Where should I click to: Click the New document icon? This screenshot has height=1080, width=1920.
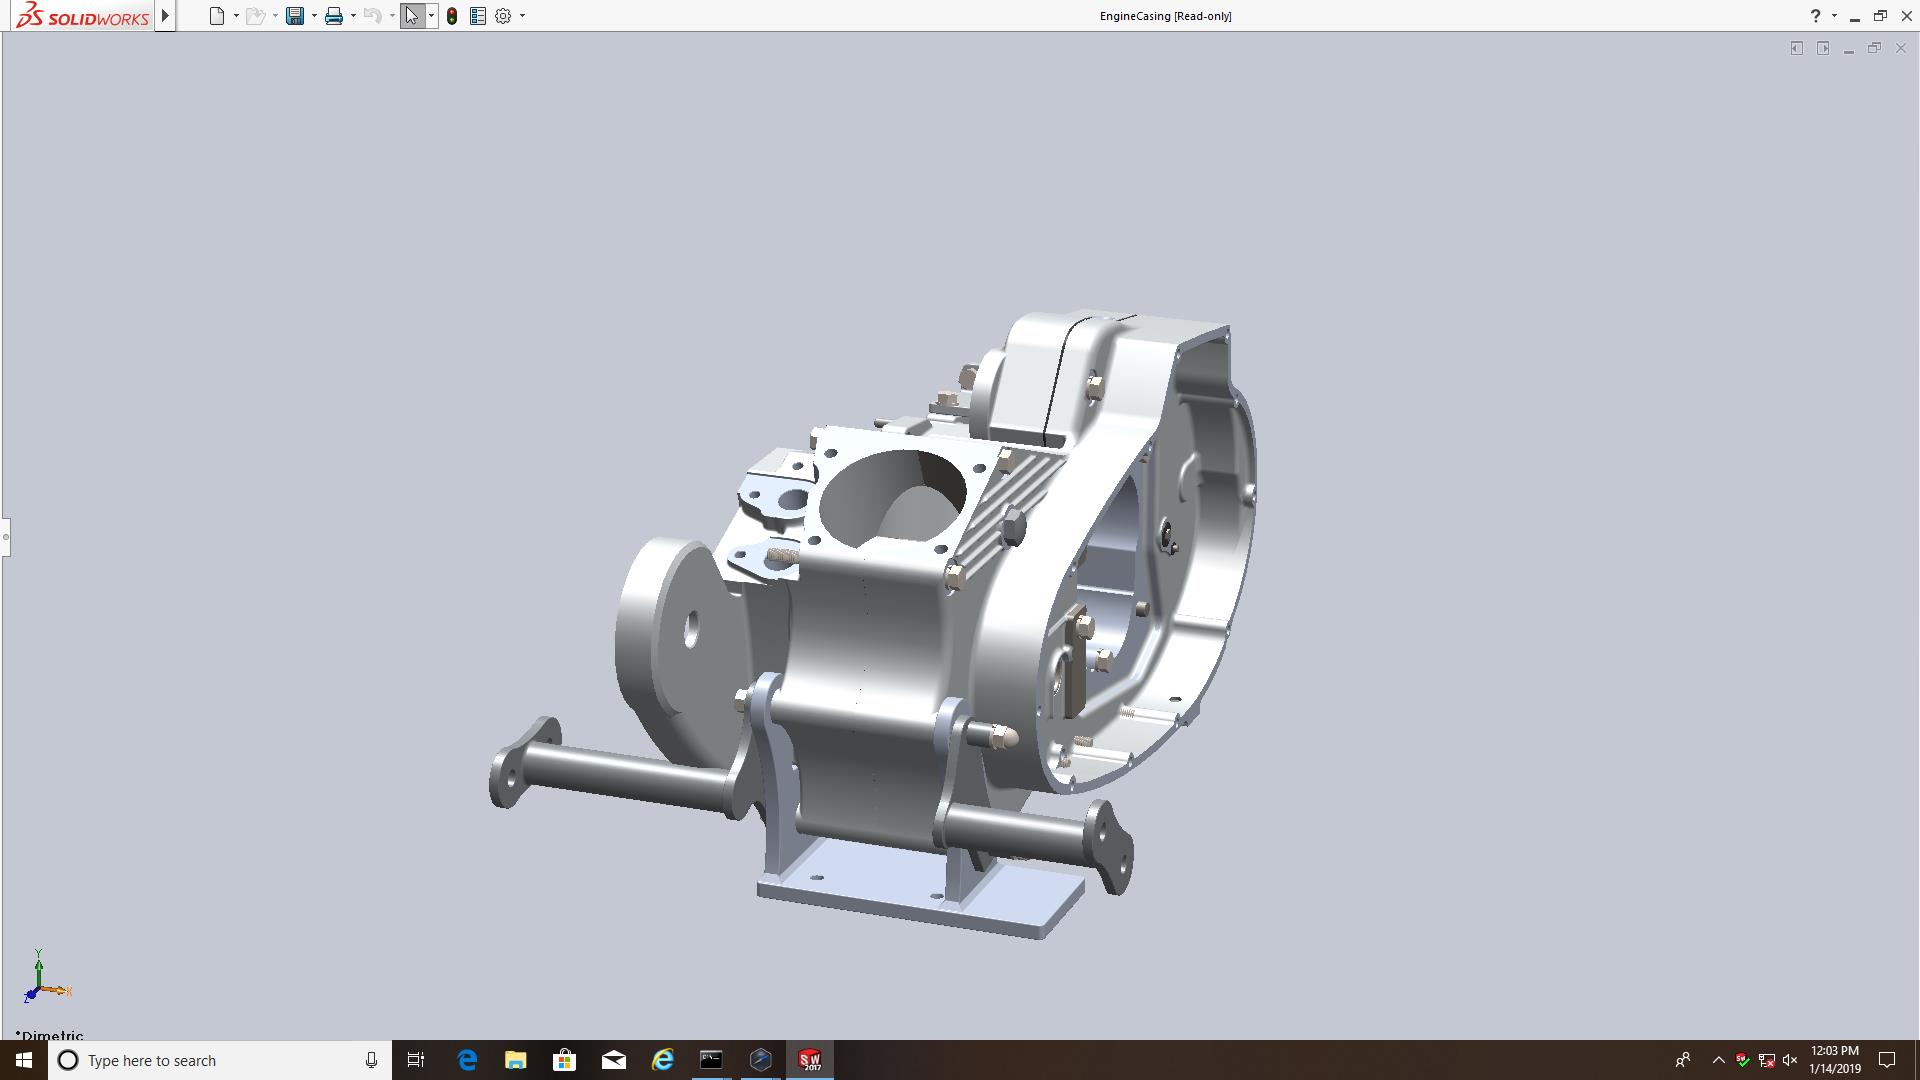[216, 16]
